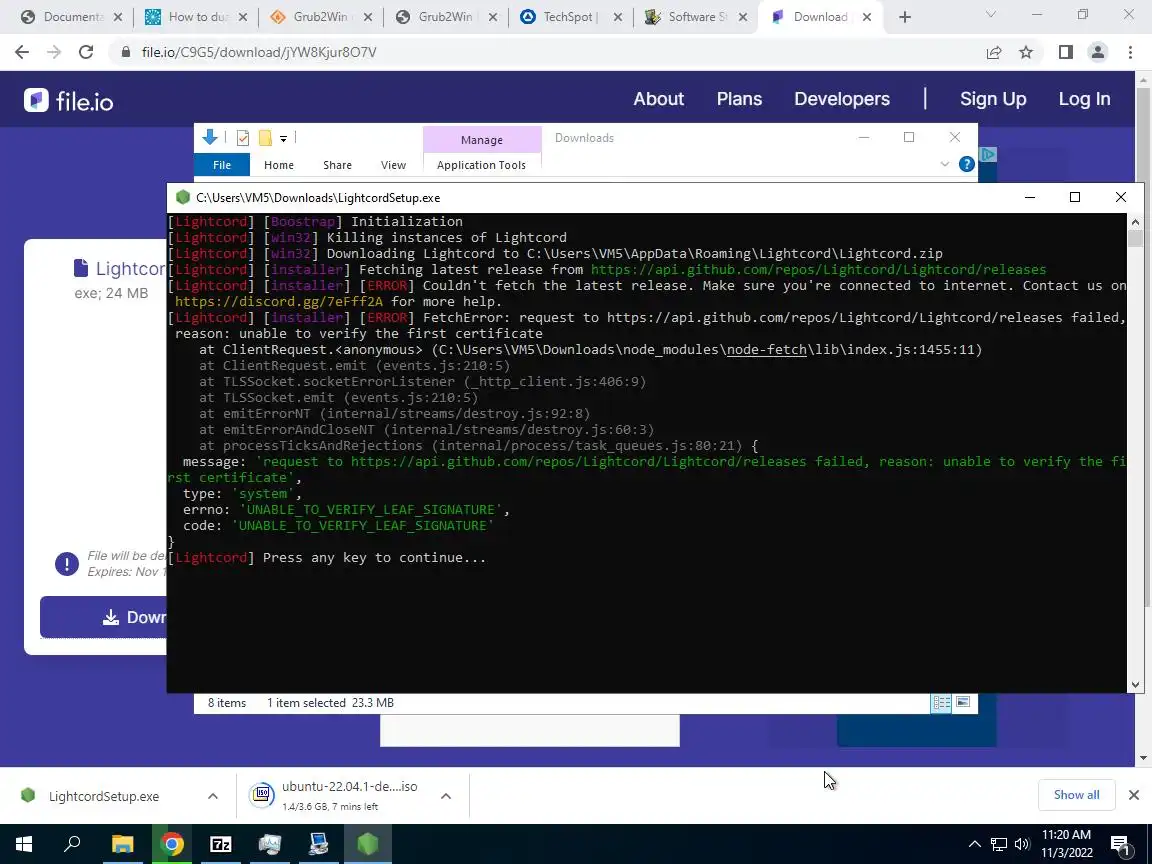Open a new Chrome tab

coord(905,17)
